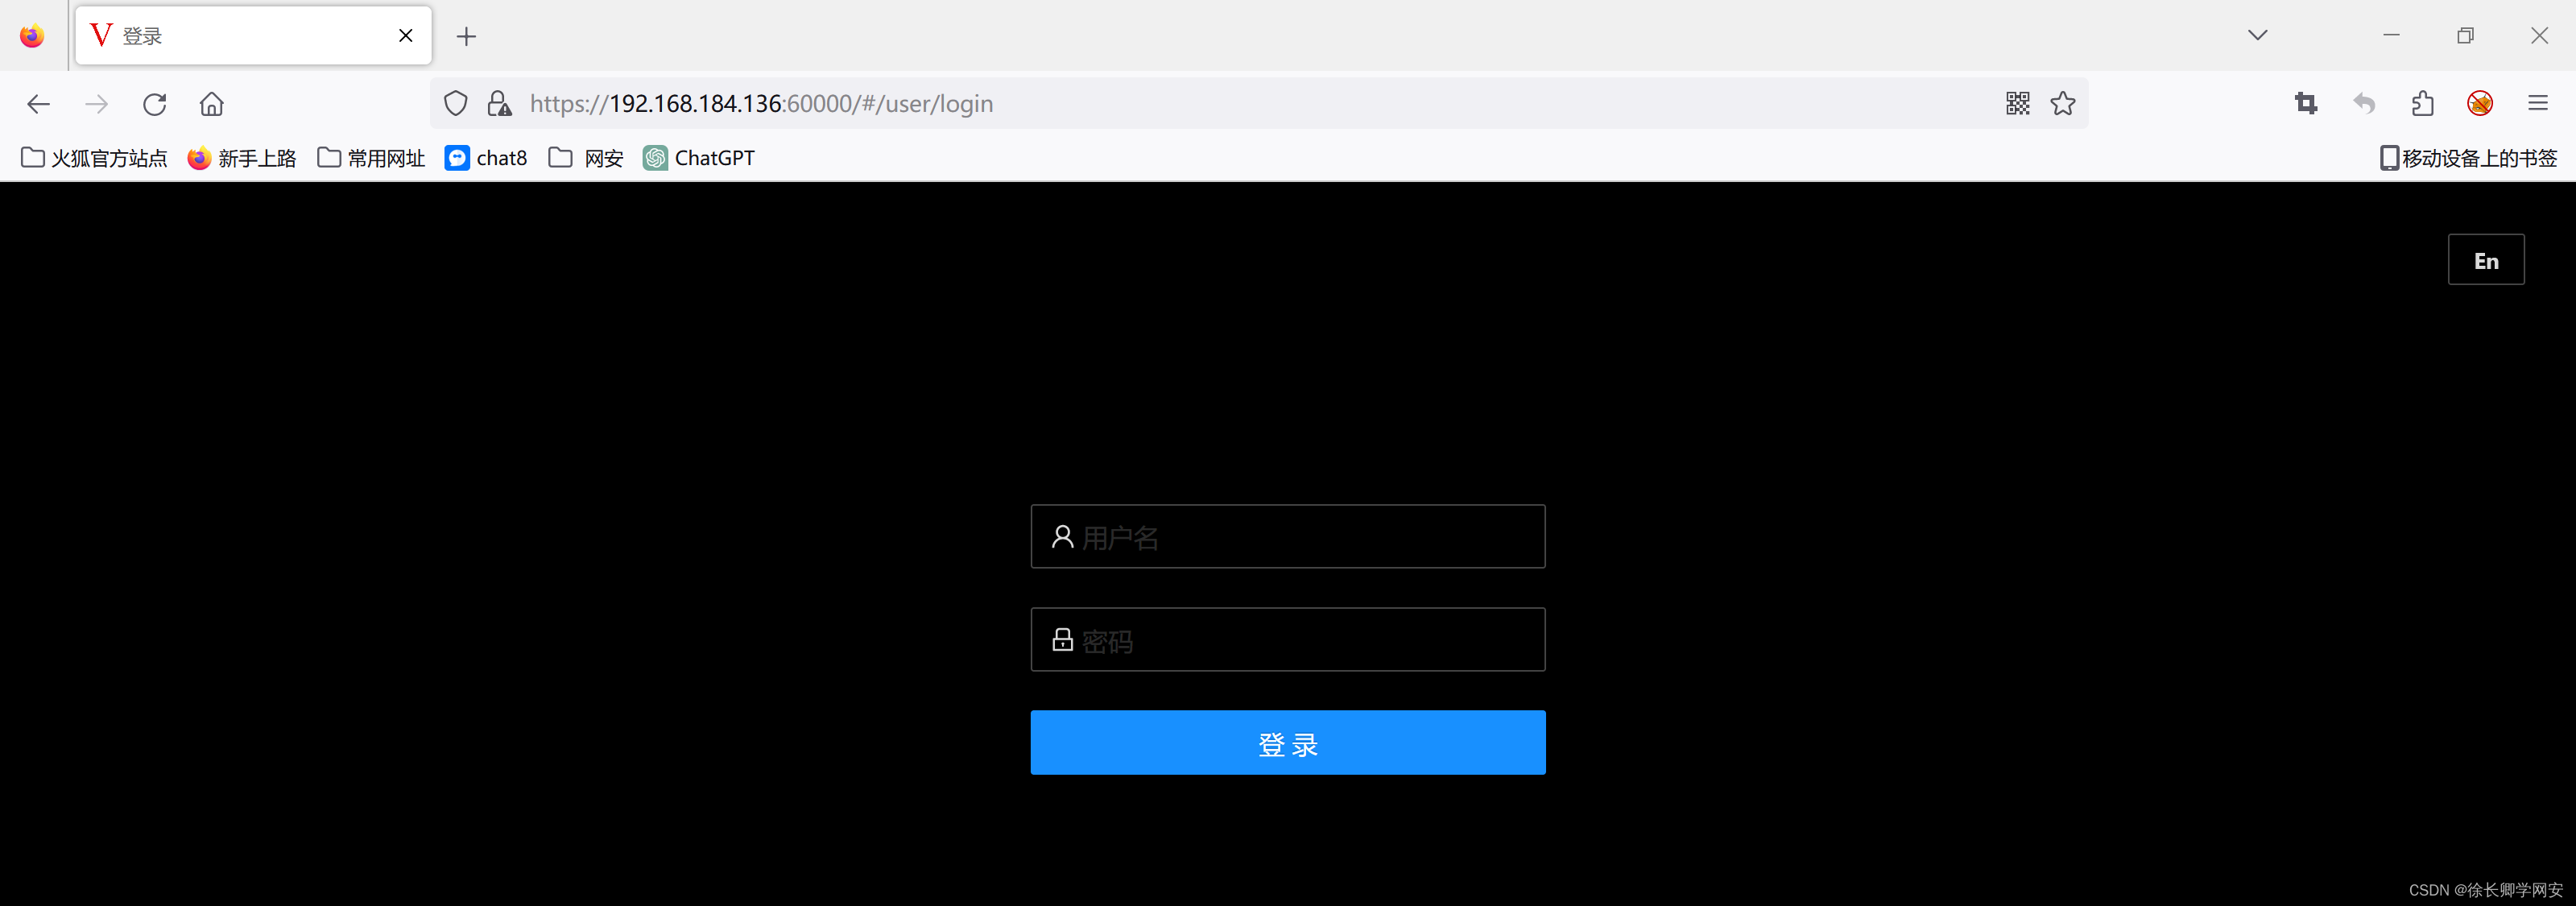Bookmark this page with the star icon
Screen dimensions: 2576x906
tap(2062, 103)
